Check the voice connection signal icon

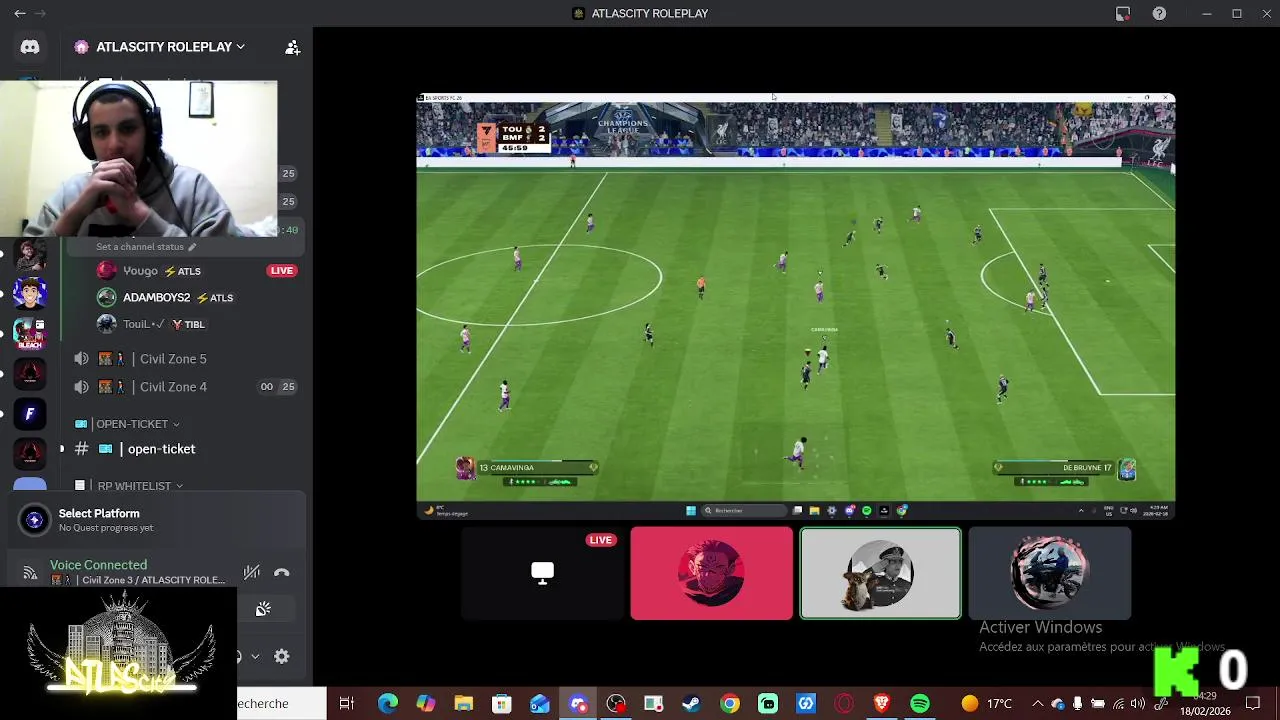coord(30,573)
